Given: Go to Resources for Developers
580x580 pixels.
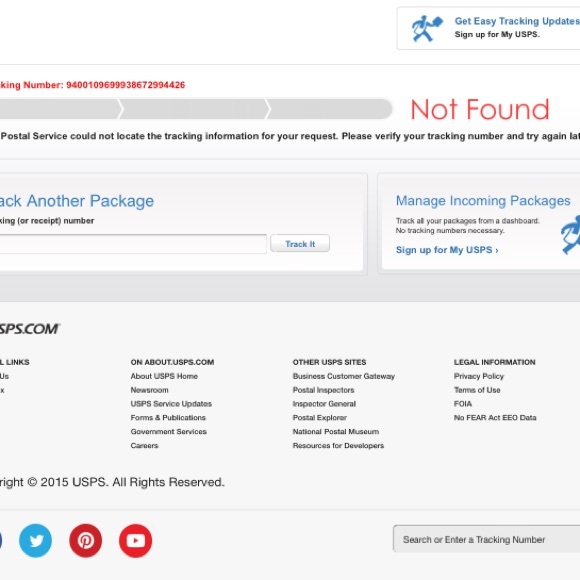Looking at the screenshot, I should pos(338,445).
